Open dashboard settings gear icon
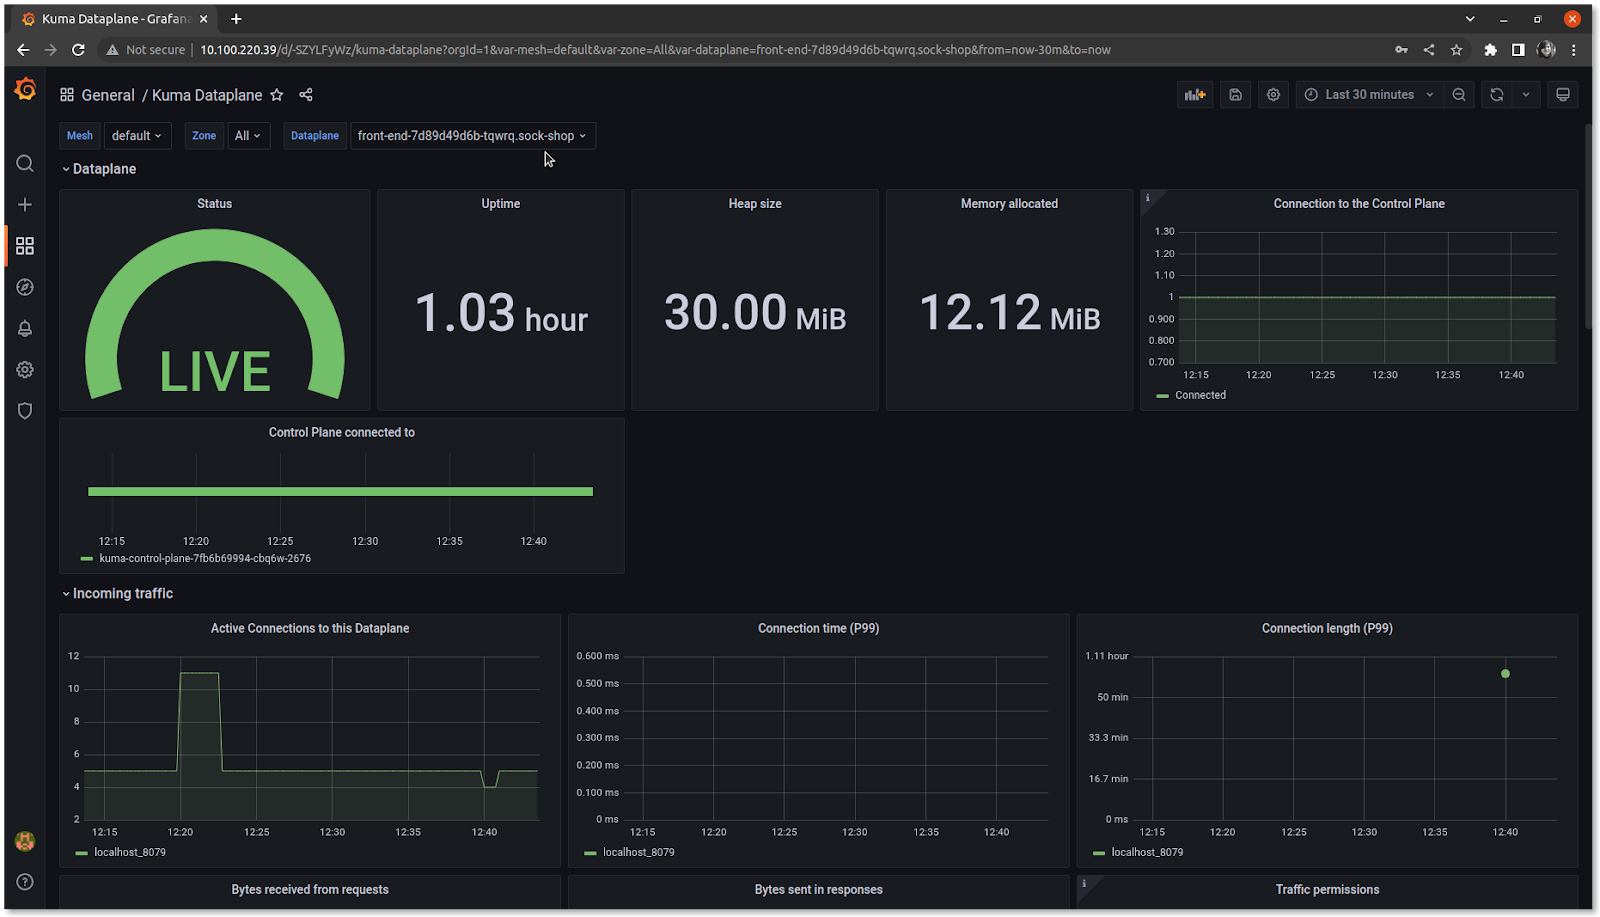Viewport: 1600px width, 917px height. 1273,95
